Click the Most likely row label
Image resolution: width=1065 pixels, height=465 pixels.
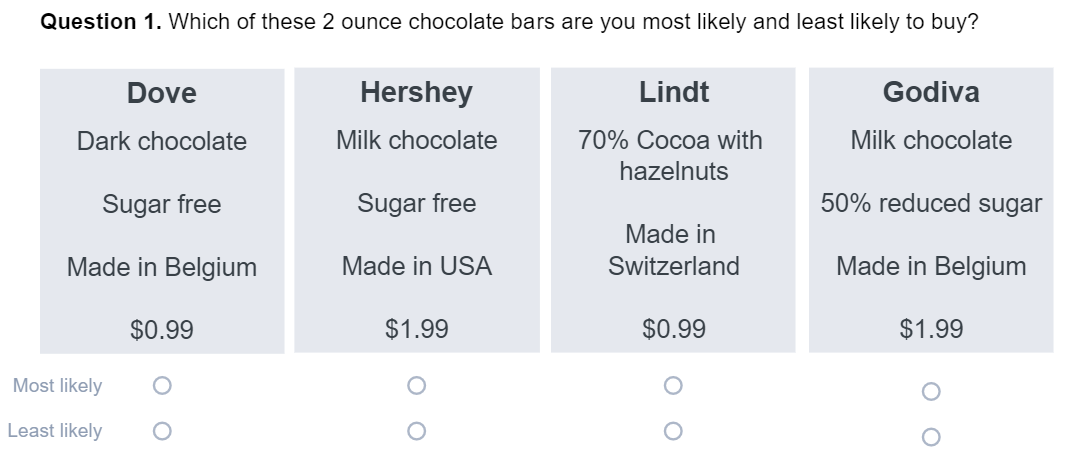tap(58, 386)
